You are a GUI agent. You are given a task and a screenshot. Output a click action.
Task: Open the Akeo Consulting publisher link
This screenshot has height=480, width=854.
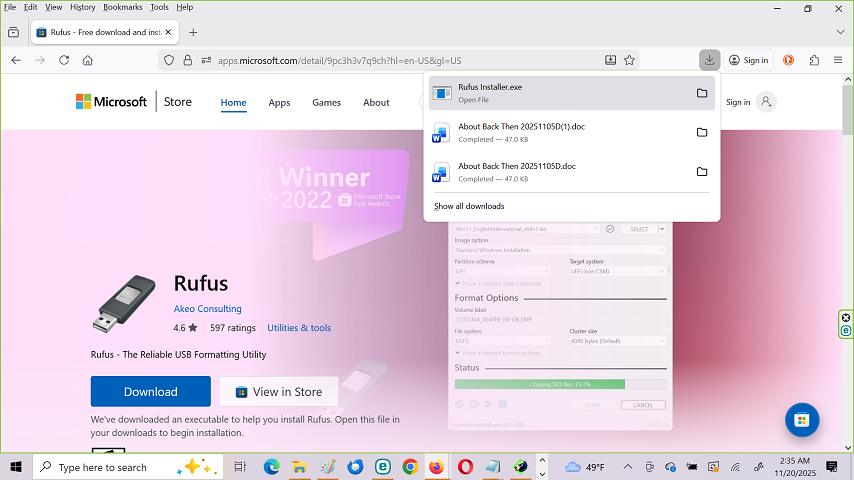pos(208,309)
